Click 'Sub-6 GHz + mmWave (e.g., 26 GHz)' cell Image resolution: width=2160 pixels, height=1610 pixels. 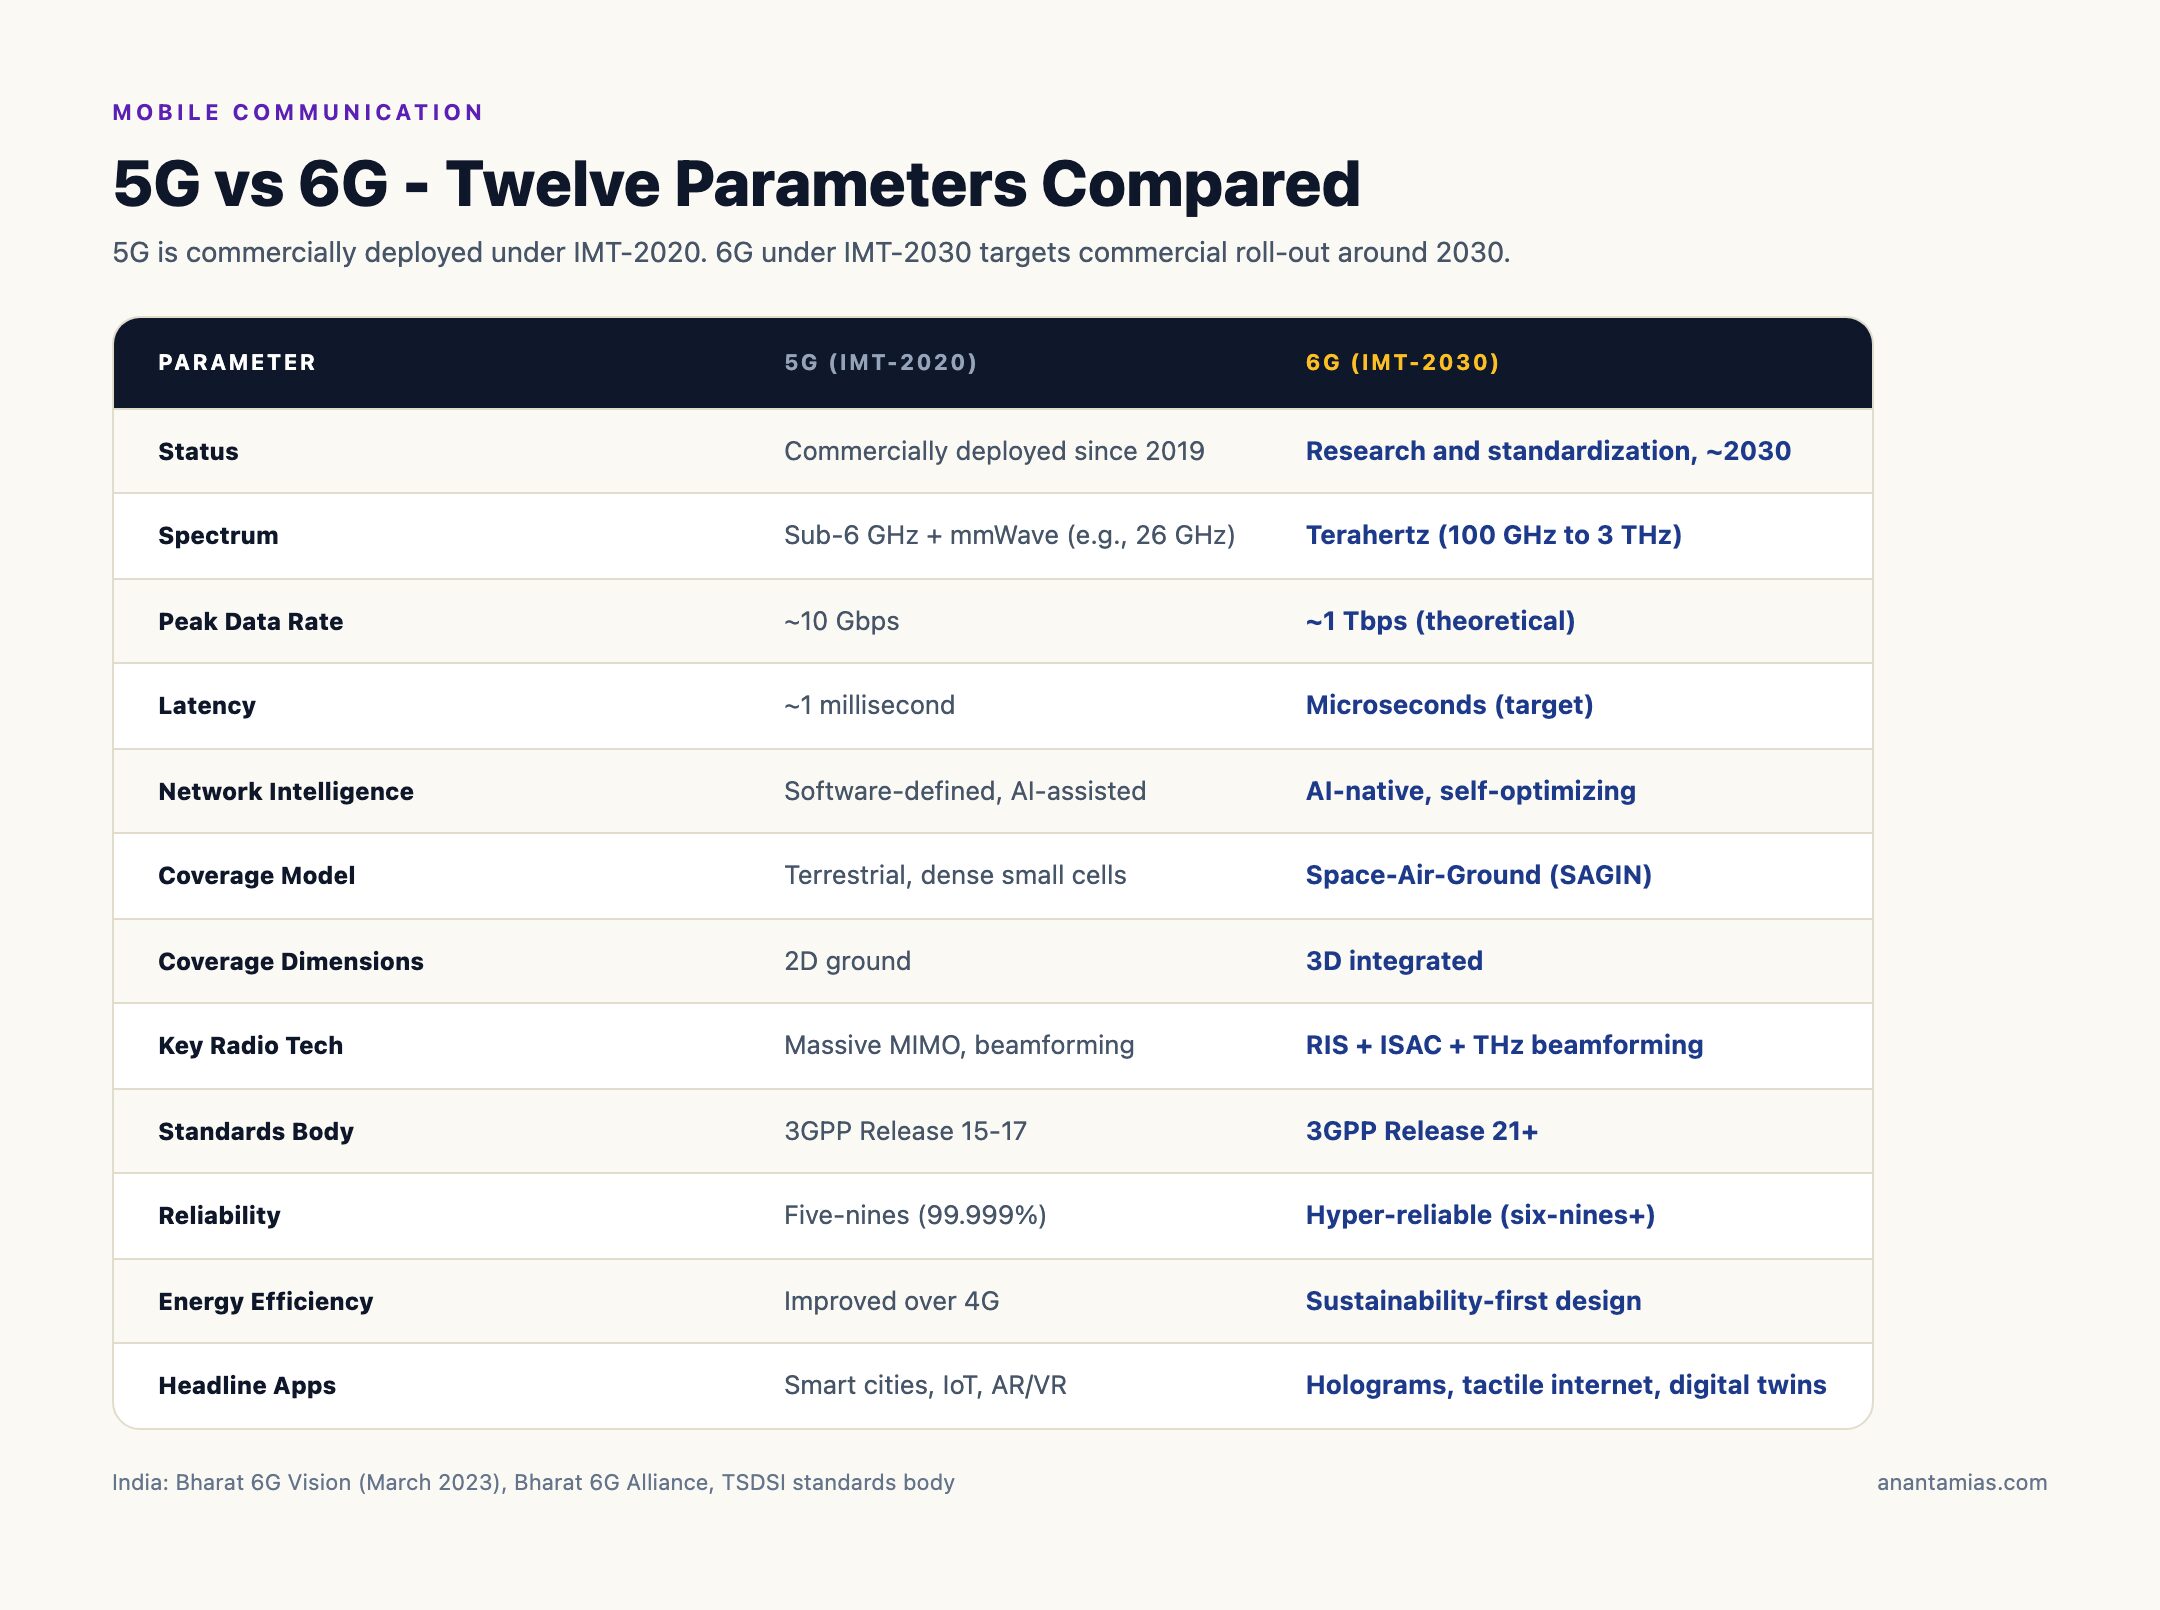[x=1009, y=535]
